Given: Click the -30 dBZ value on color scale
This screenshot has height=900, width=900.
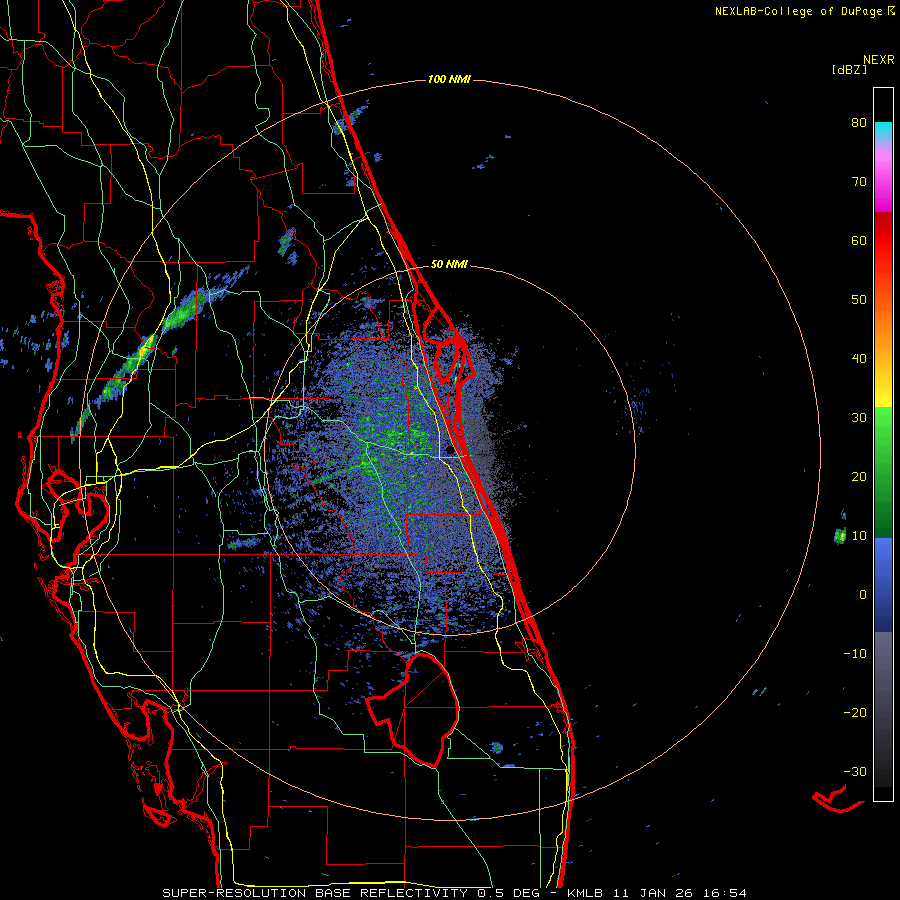Looking at the screenshot, I should tap(855, 771).
